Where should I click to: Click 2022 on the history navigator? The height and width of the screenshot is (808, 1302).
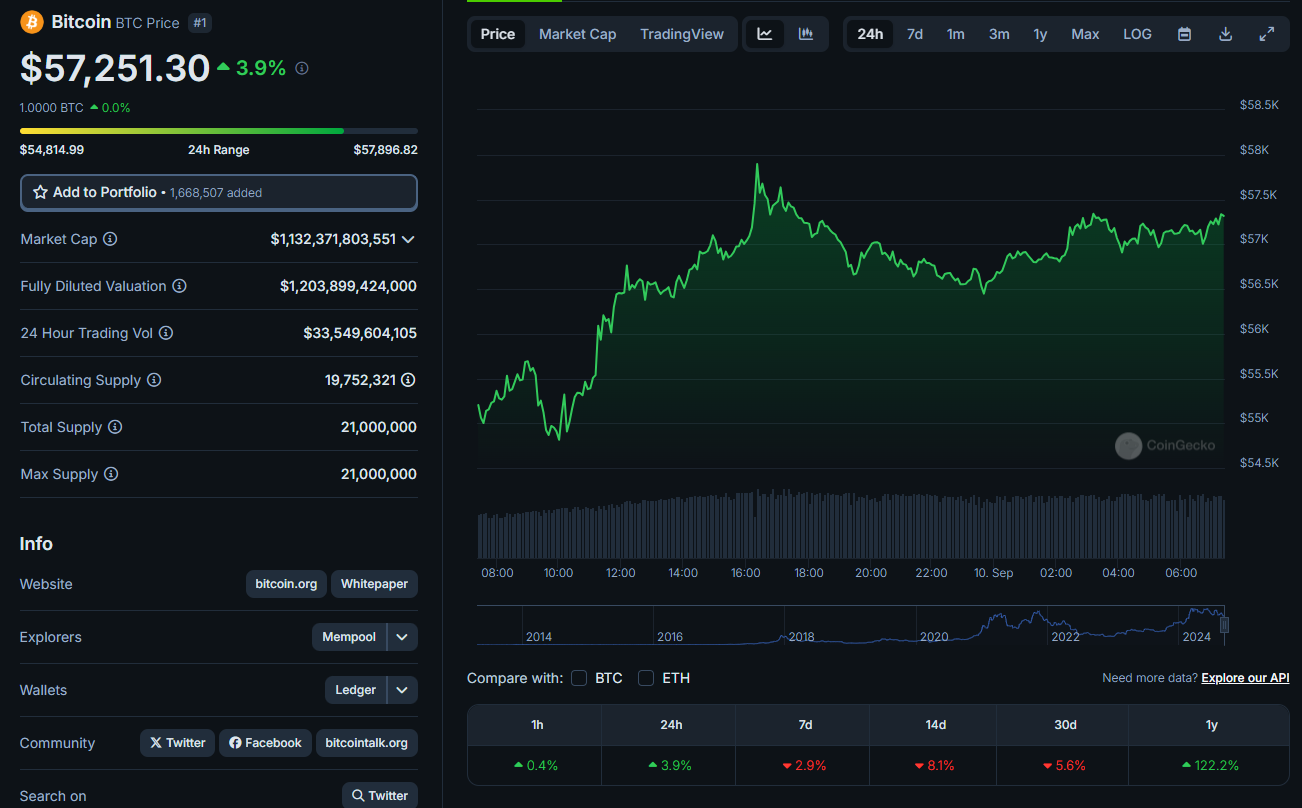tap(1065, 637)
